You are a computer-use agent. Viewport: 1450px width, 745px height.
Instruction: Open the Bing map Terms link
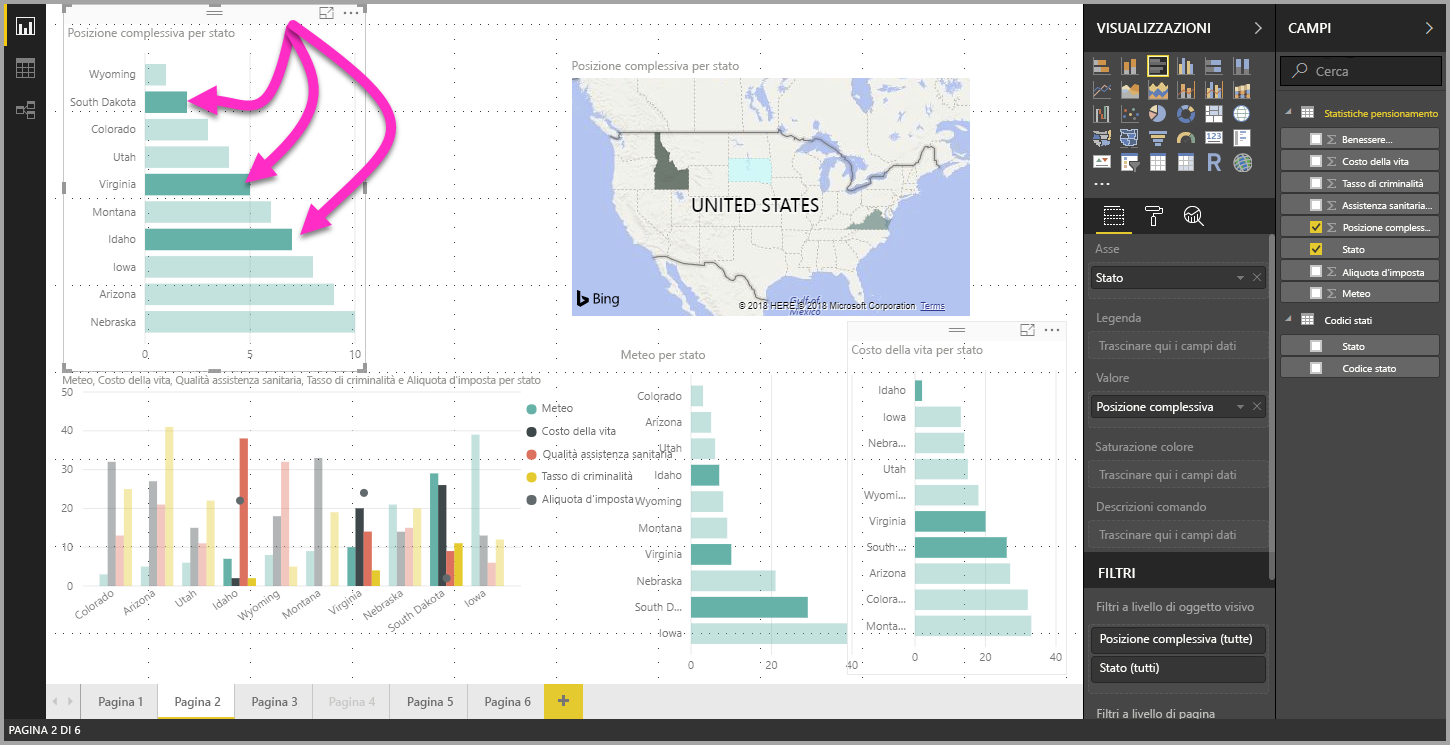click(x=932, y=306)
